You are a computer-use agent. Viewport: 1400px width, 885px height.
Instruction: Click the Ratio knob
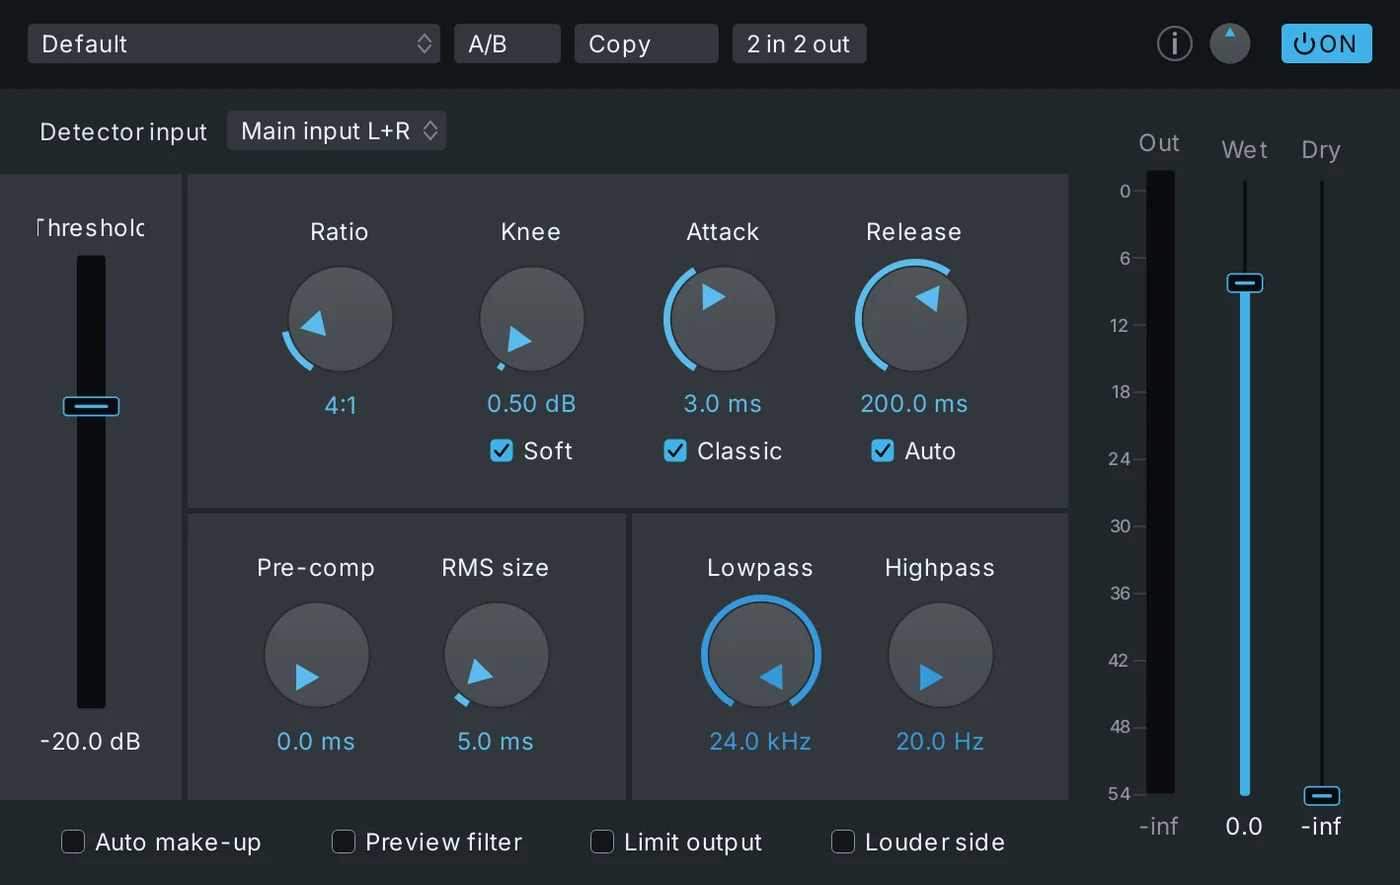coord(340,320)
